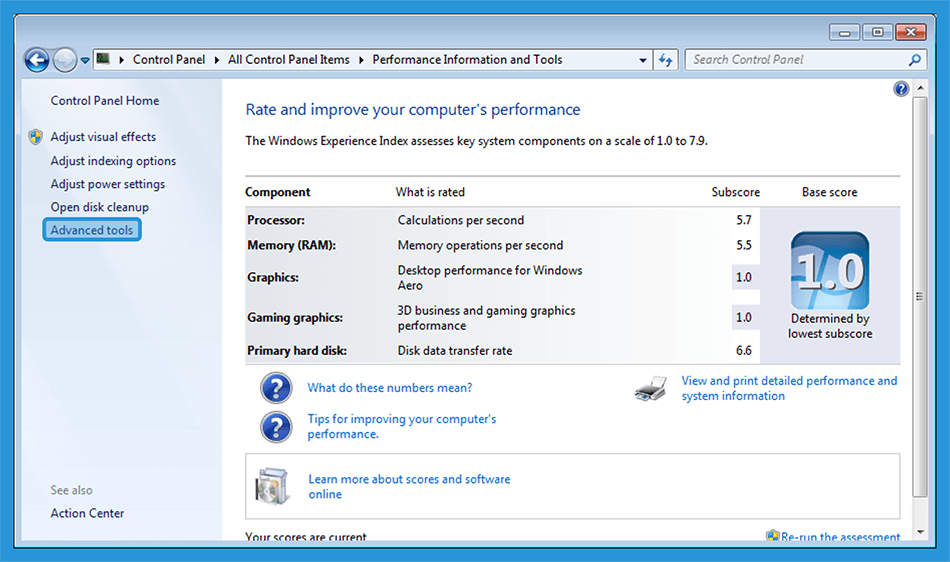
Task: Click Re-run the assessment link
Action: tap(840, 537)
